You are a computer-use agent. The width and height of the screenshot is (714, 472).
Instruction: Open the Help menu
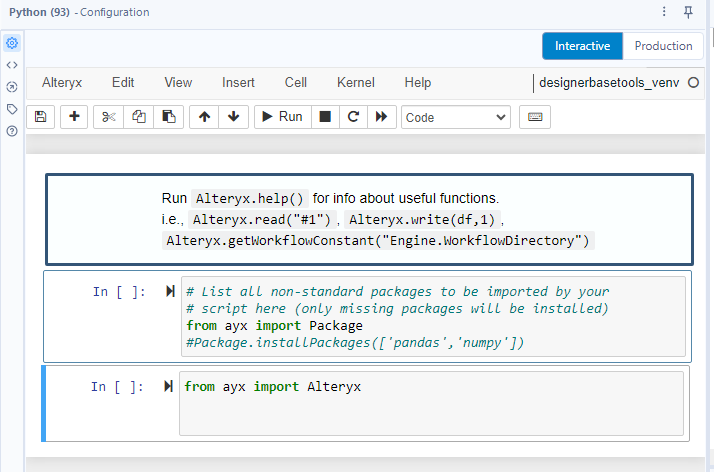pyautogui.click(x=418, y=82)
